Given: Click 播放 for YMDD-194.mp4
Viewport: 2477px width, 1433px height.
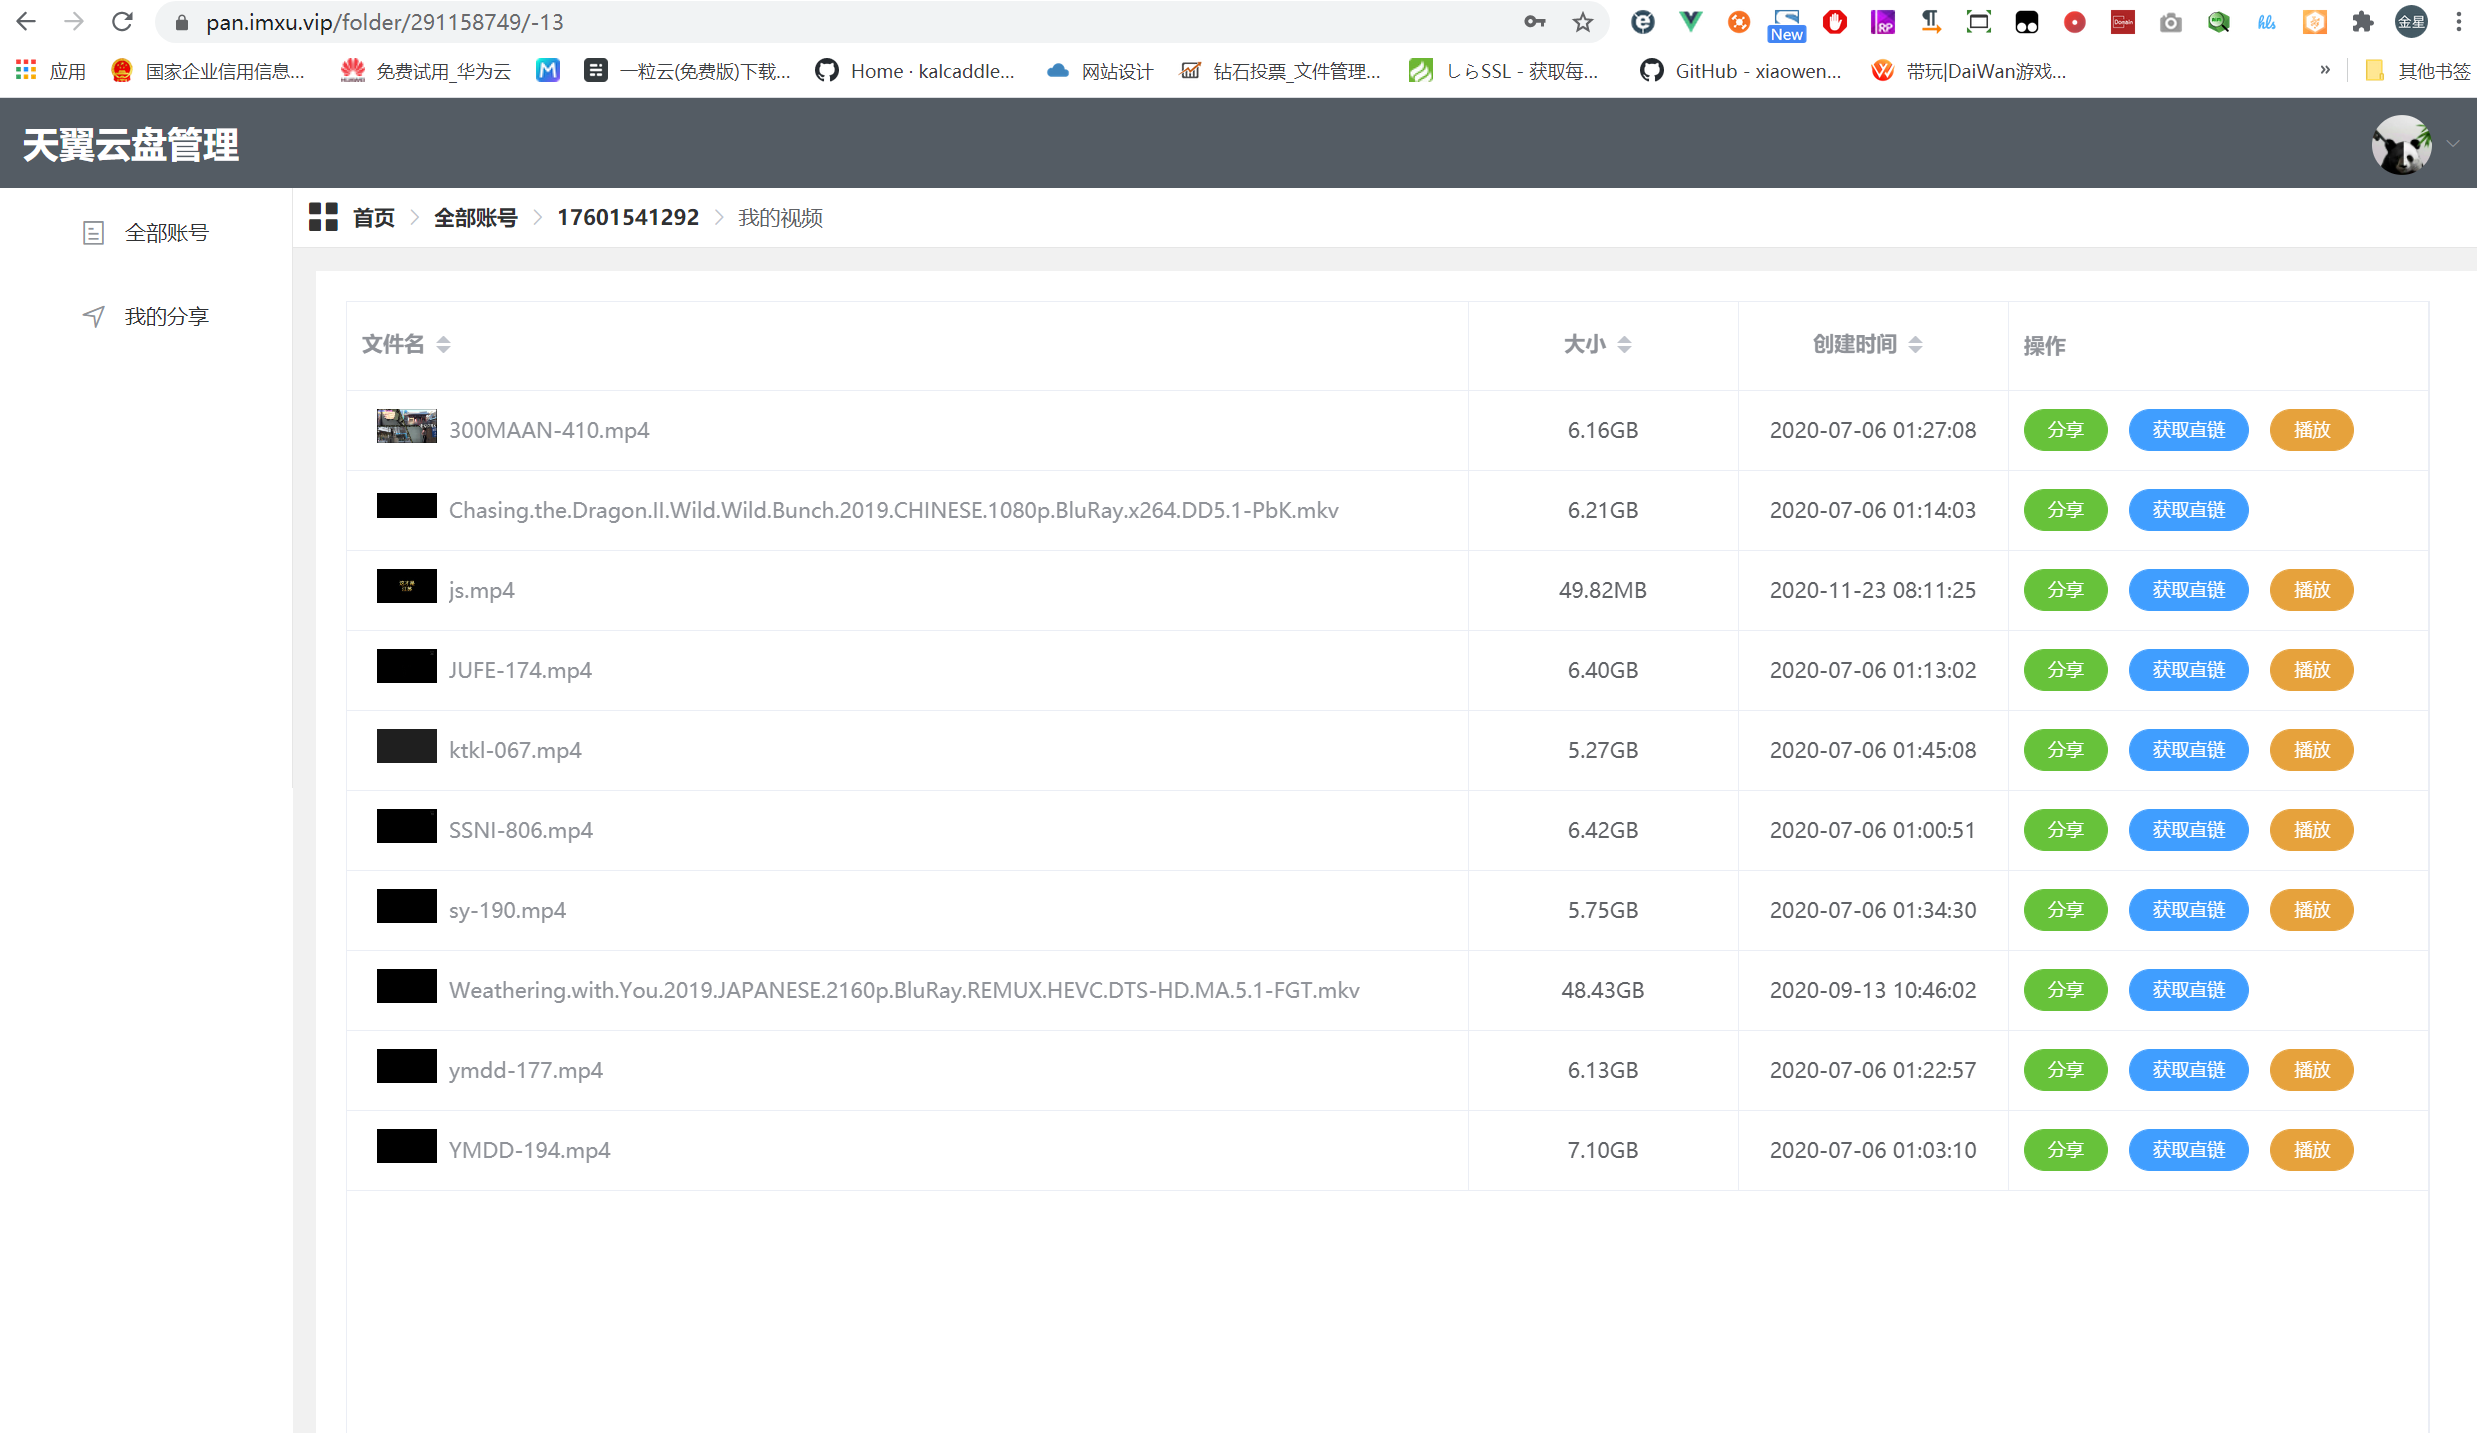Looking at the screenshot, I should tap(2311, 1150).
